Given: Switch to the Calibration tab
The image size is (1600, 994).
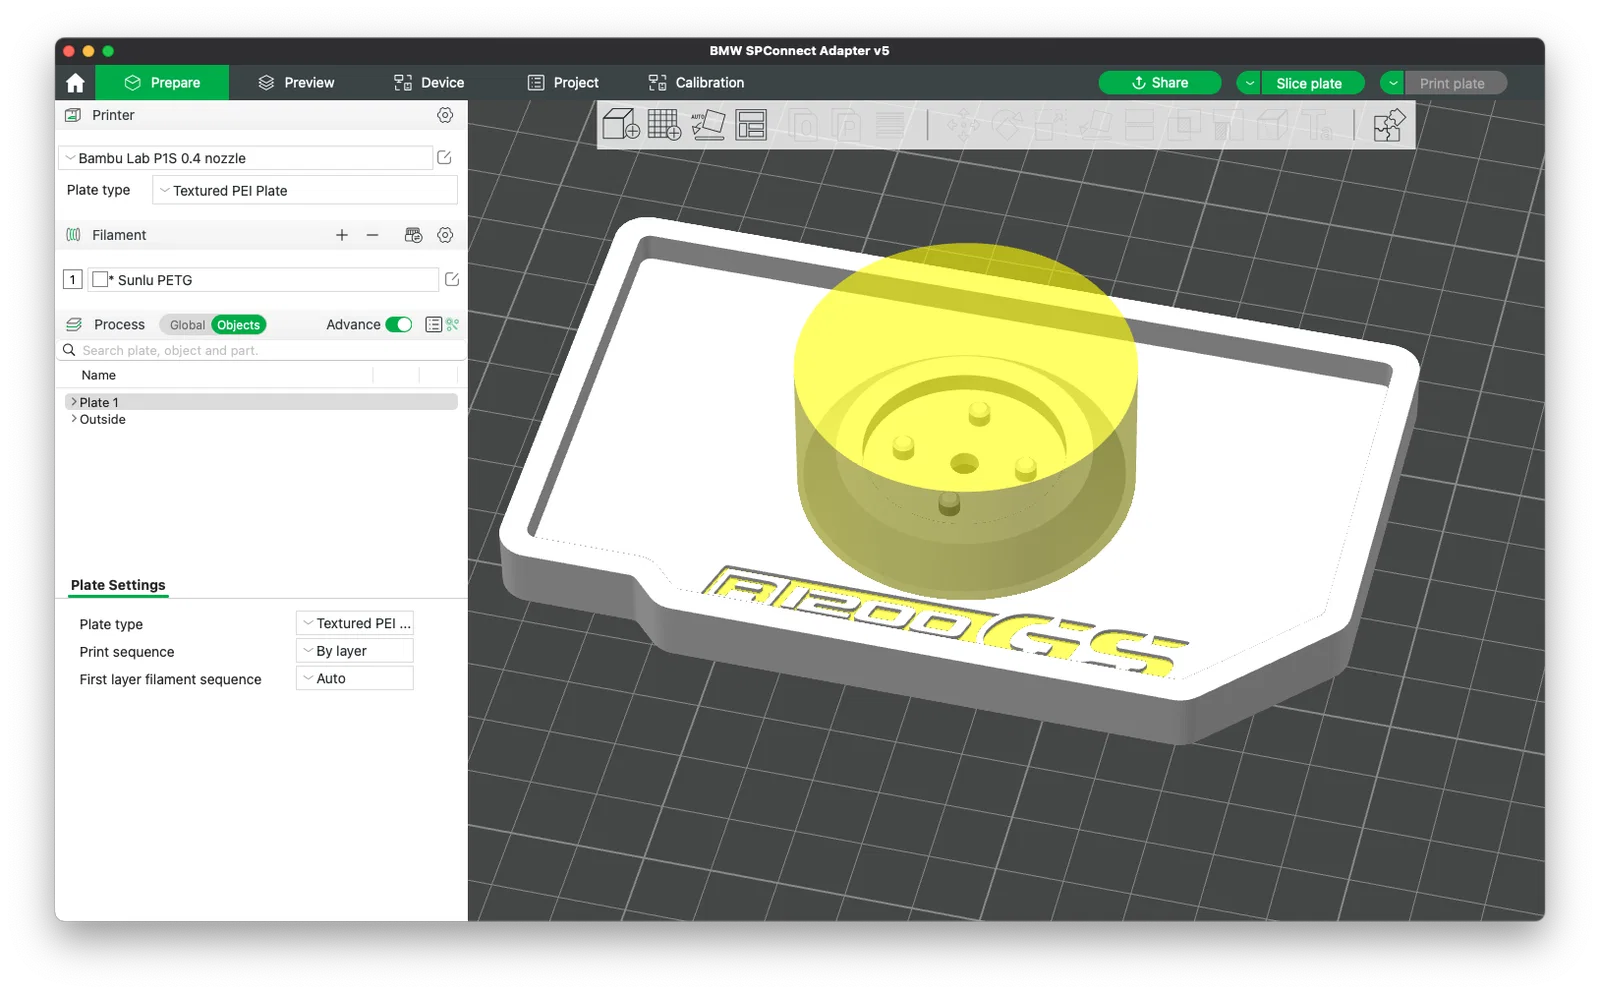Looking at the screenshot, I should pyautogui.click(x=696, y=83).
